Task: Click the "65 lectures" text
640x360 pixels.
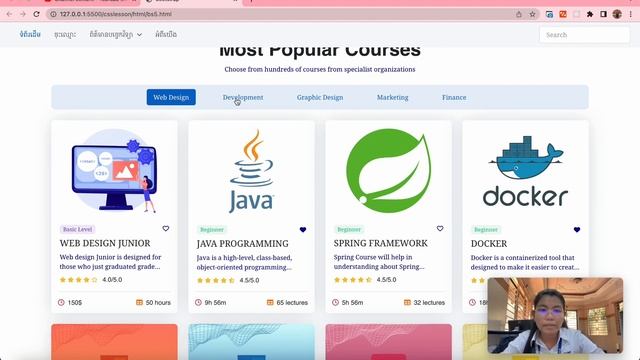Action: point(292,302)
